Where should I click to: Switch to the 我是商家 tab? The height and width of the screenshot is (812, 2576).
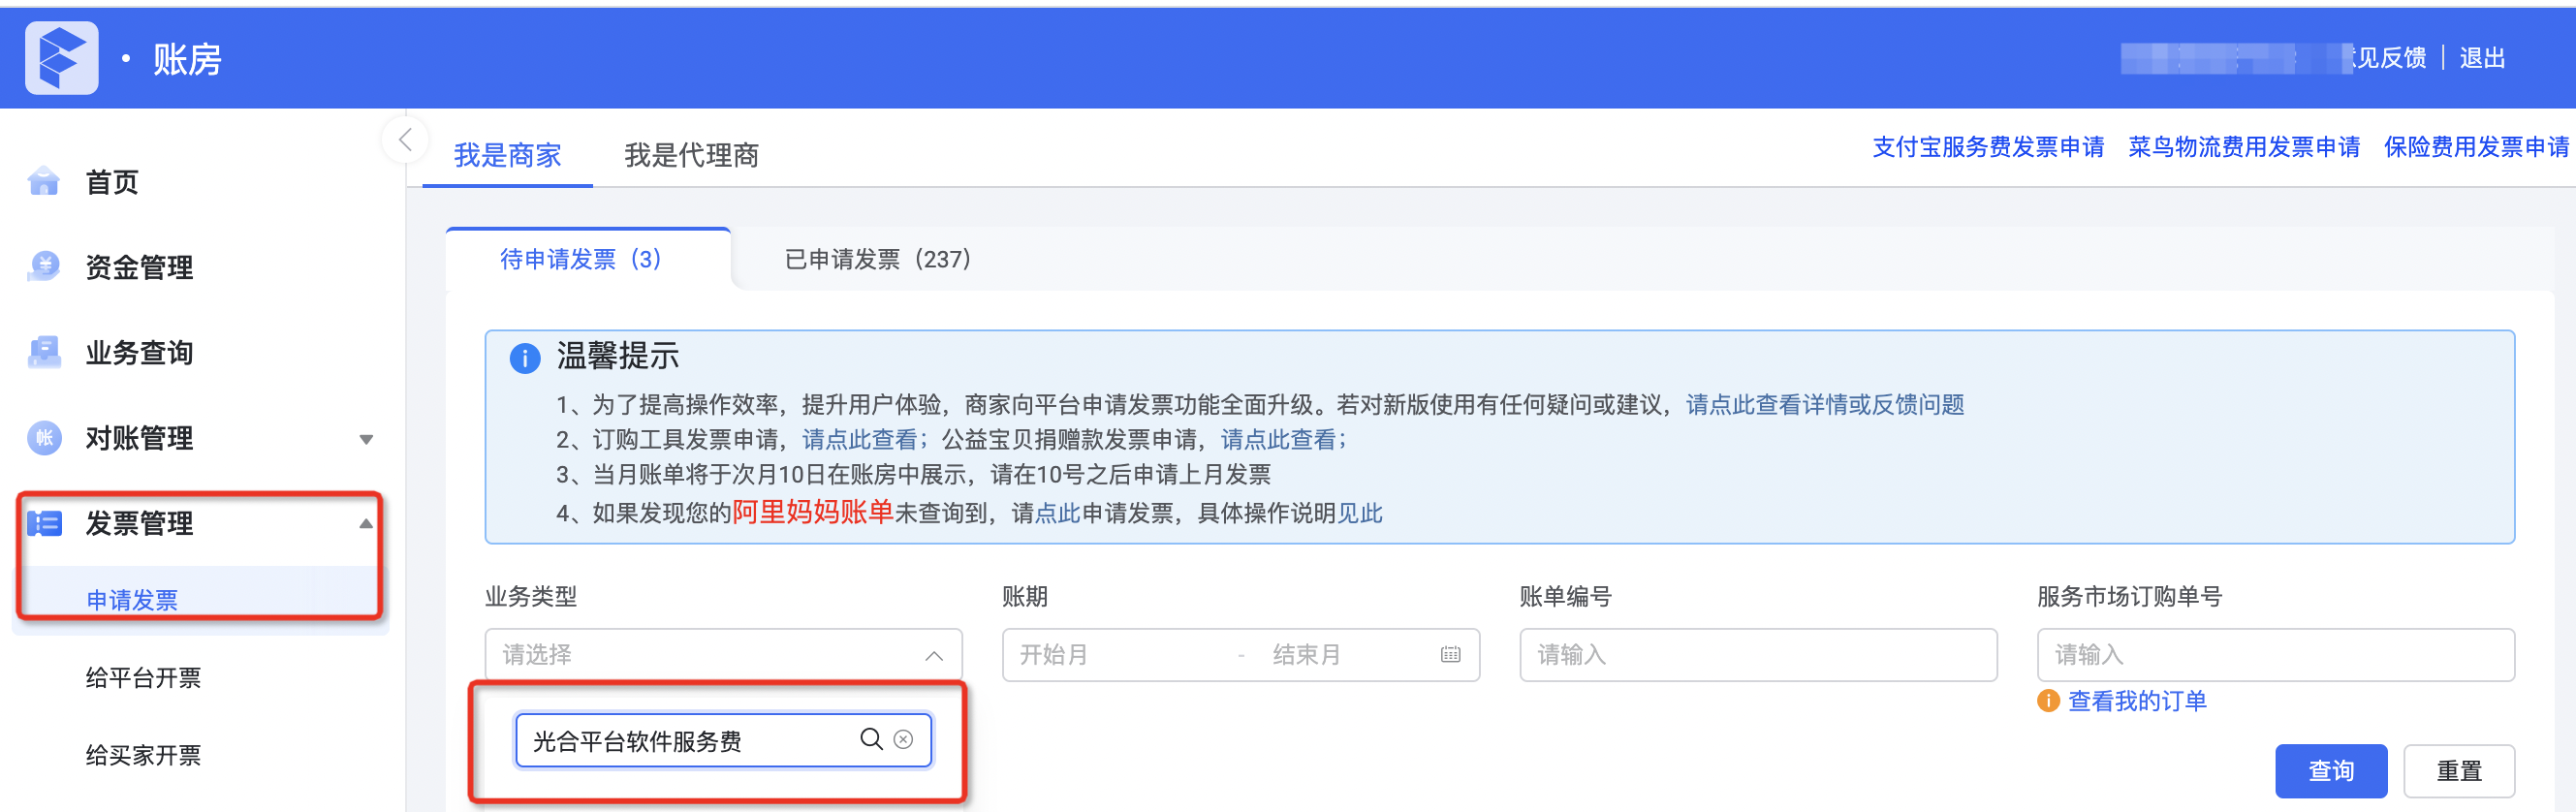[507, 155]
